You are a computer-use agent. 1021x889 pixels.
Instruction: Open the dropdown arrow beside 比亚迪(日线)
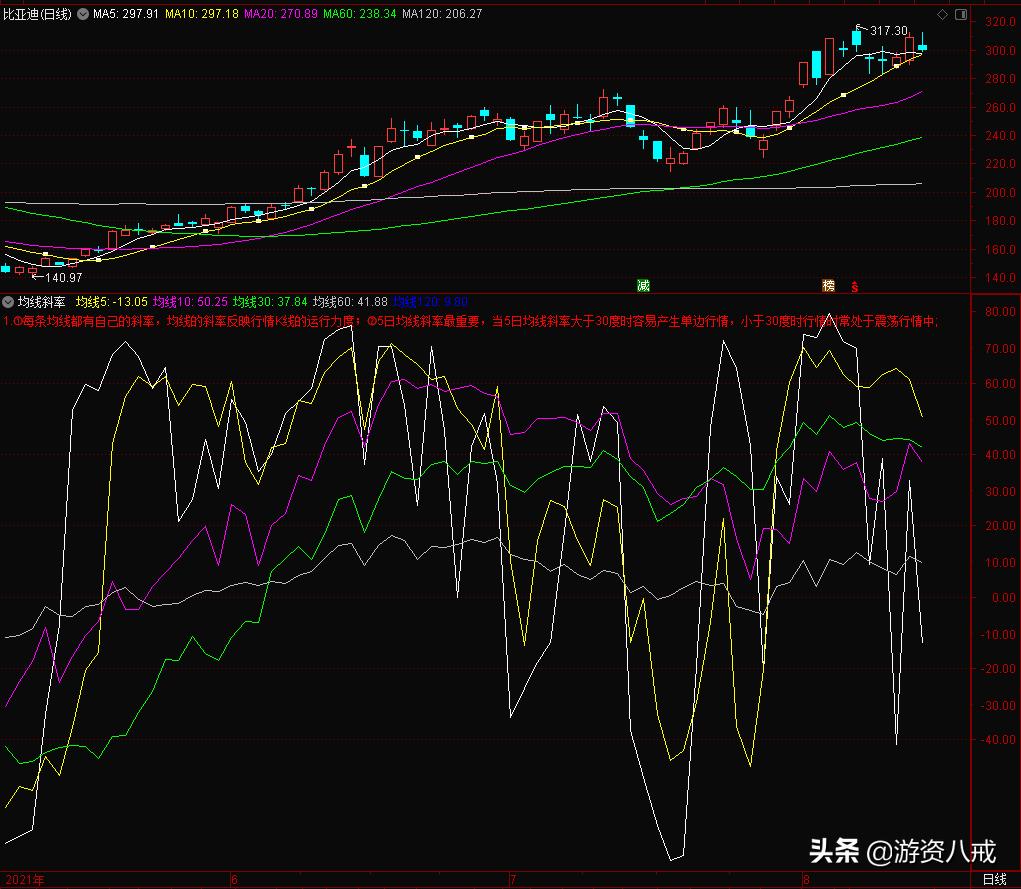point(83,14)
